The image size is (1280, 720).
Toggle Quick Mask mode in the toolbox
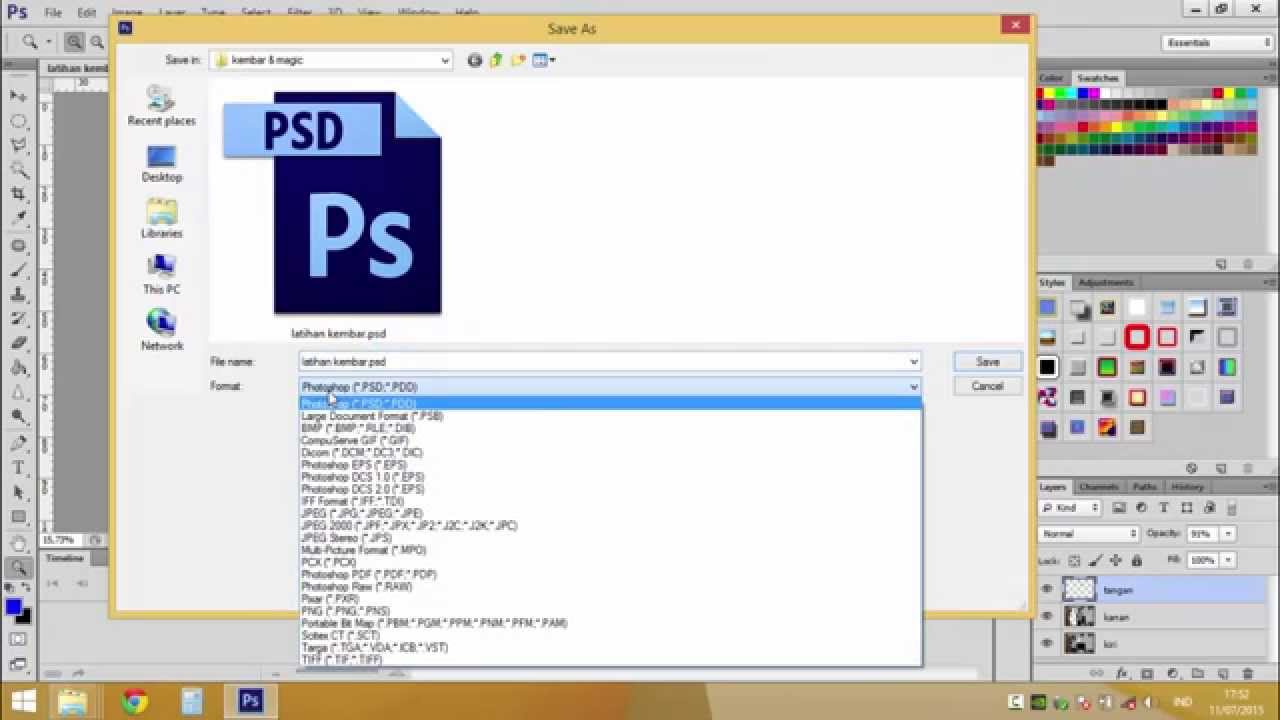click(x=18, y=637)
